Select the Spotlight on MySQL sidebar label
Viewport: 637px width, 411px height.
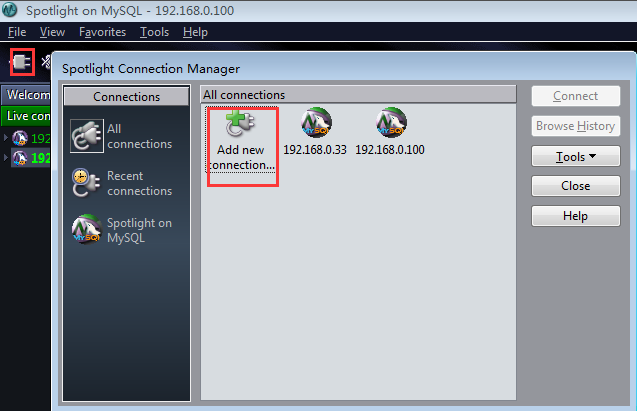point(139,230)
